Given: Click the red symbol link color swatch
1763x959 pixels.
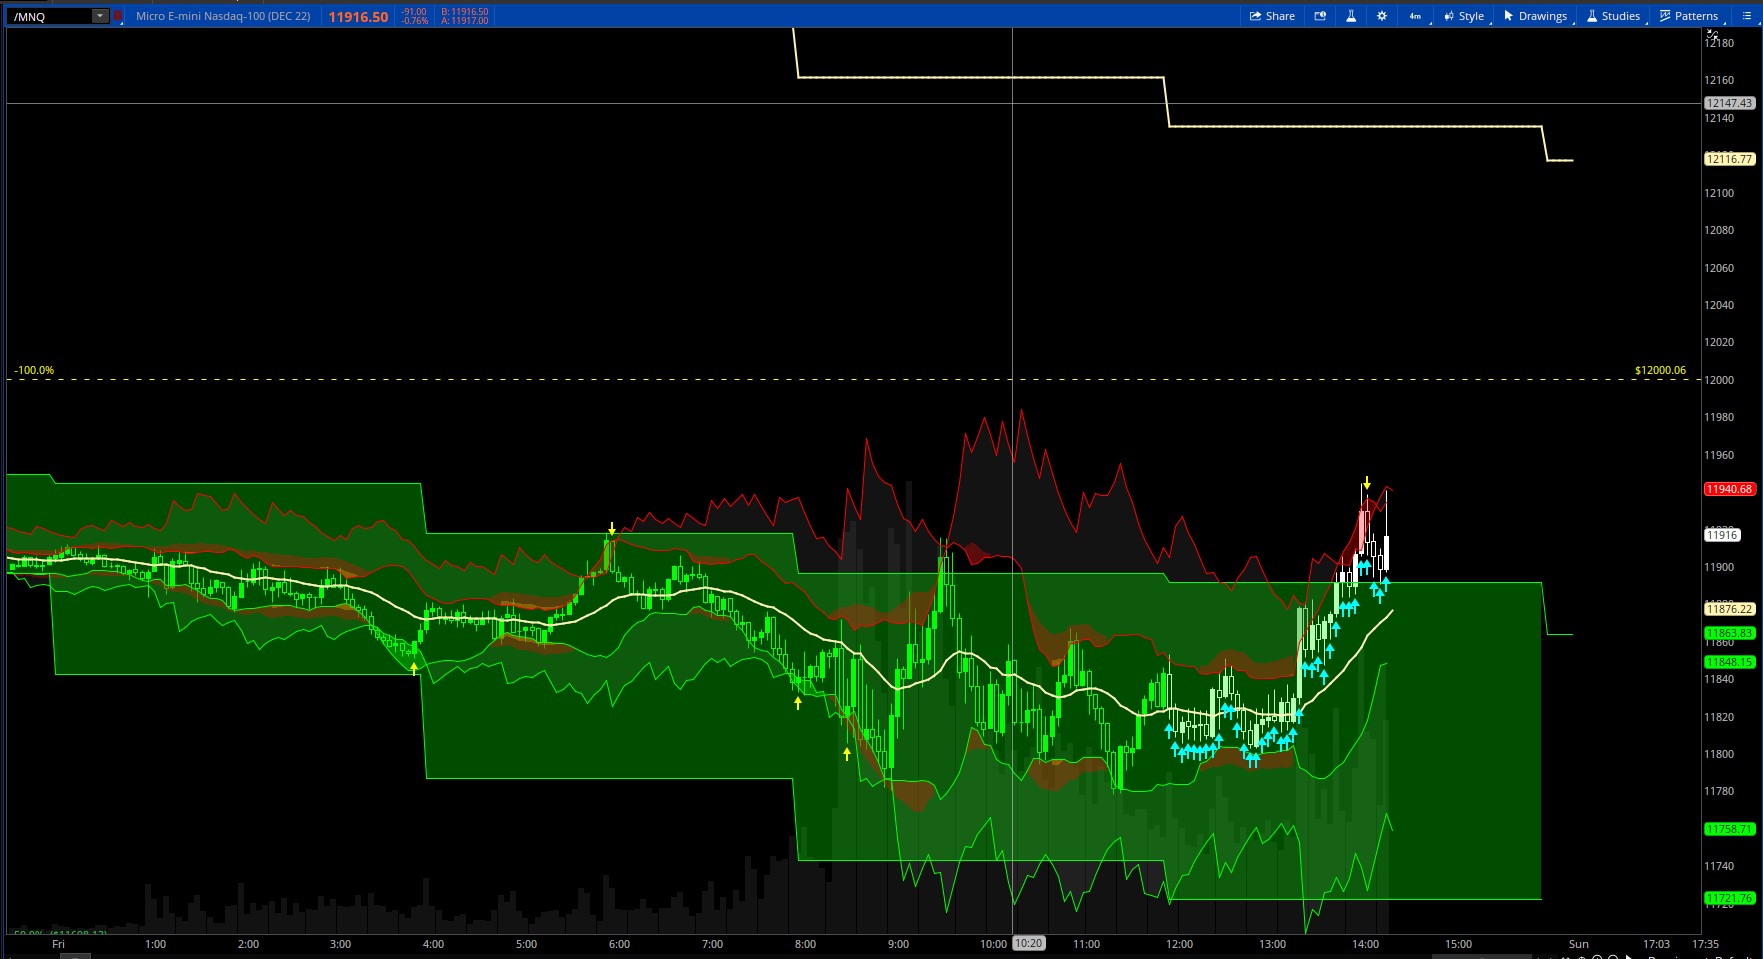Looking at the screenshot, I should 117,15.
